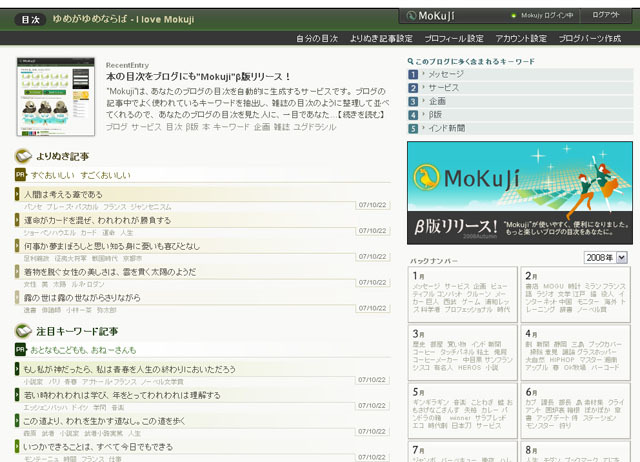Open よりぬき記事設定 menu item
640x462 pixels.
click(x=381, y=38)
